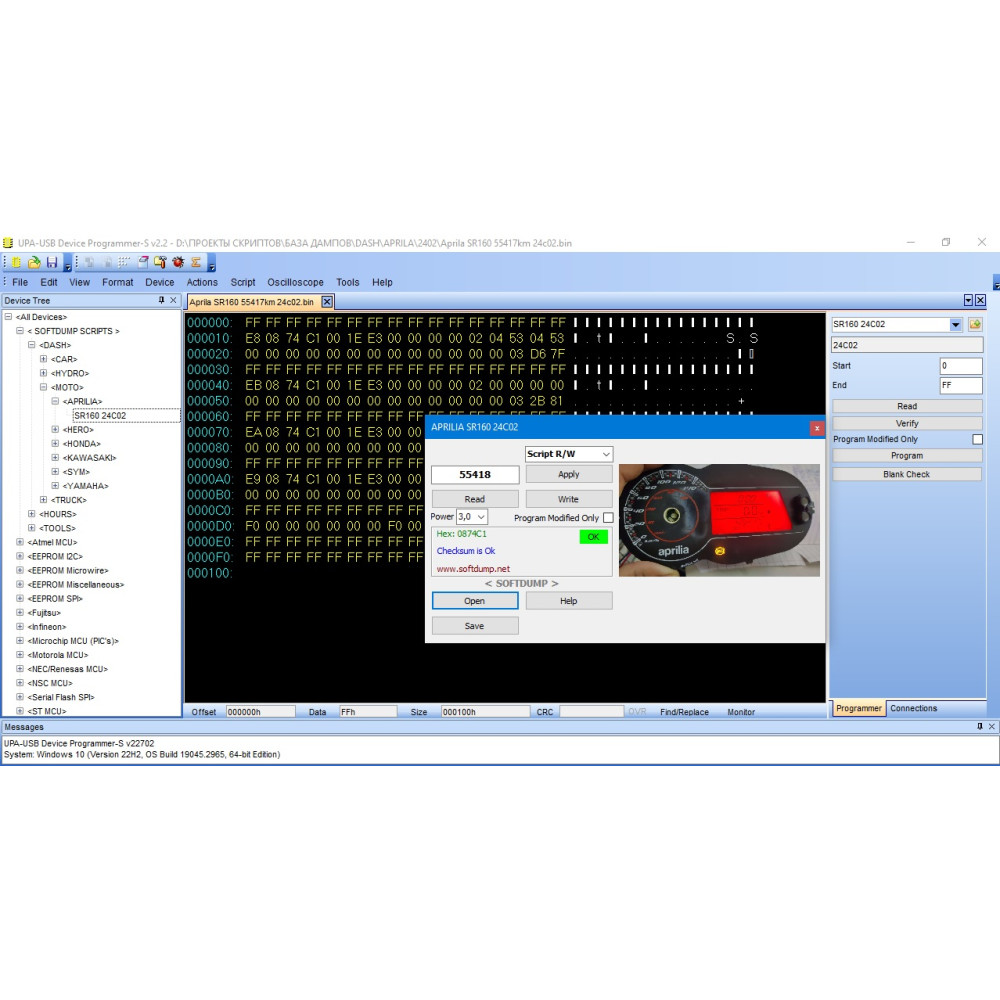Expand the Atmel MCU node
Viewport: 1000px width, 1000px height.
(20, 542)
